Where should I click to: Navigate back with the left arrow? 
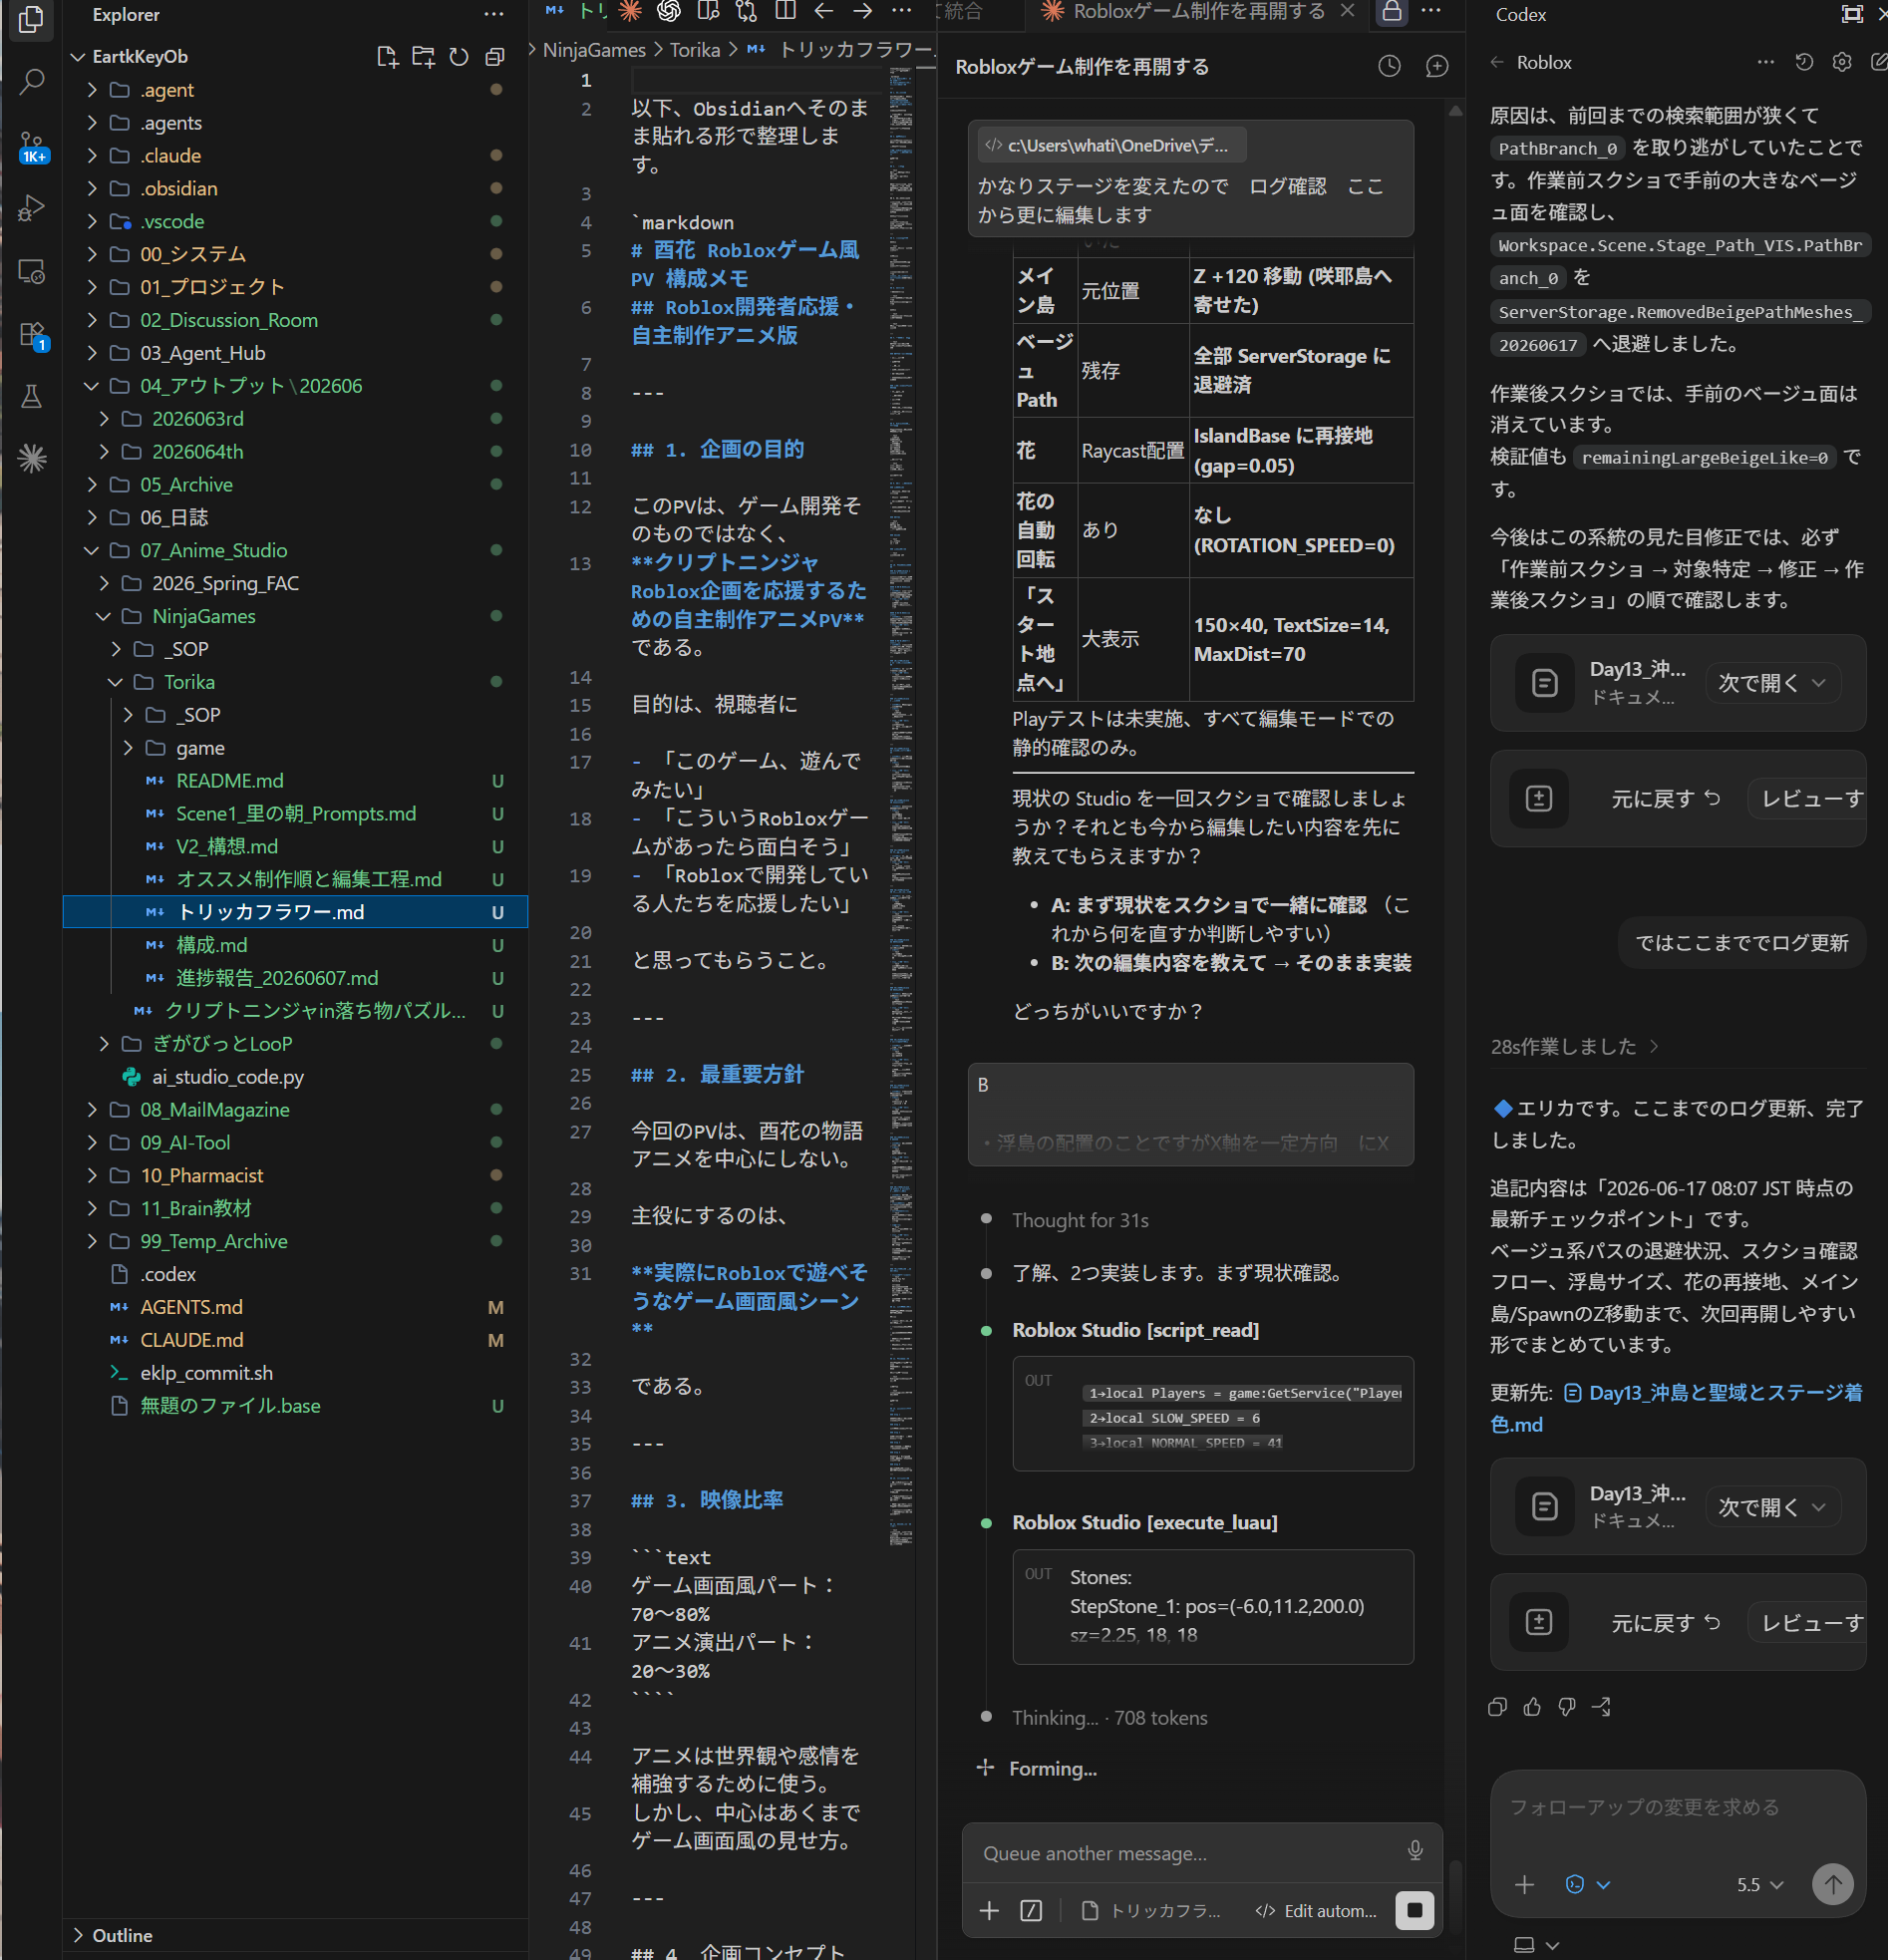[x=824, y=11]
